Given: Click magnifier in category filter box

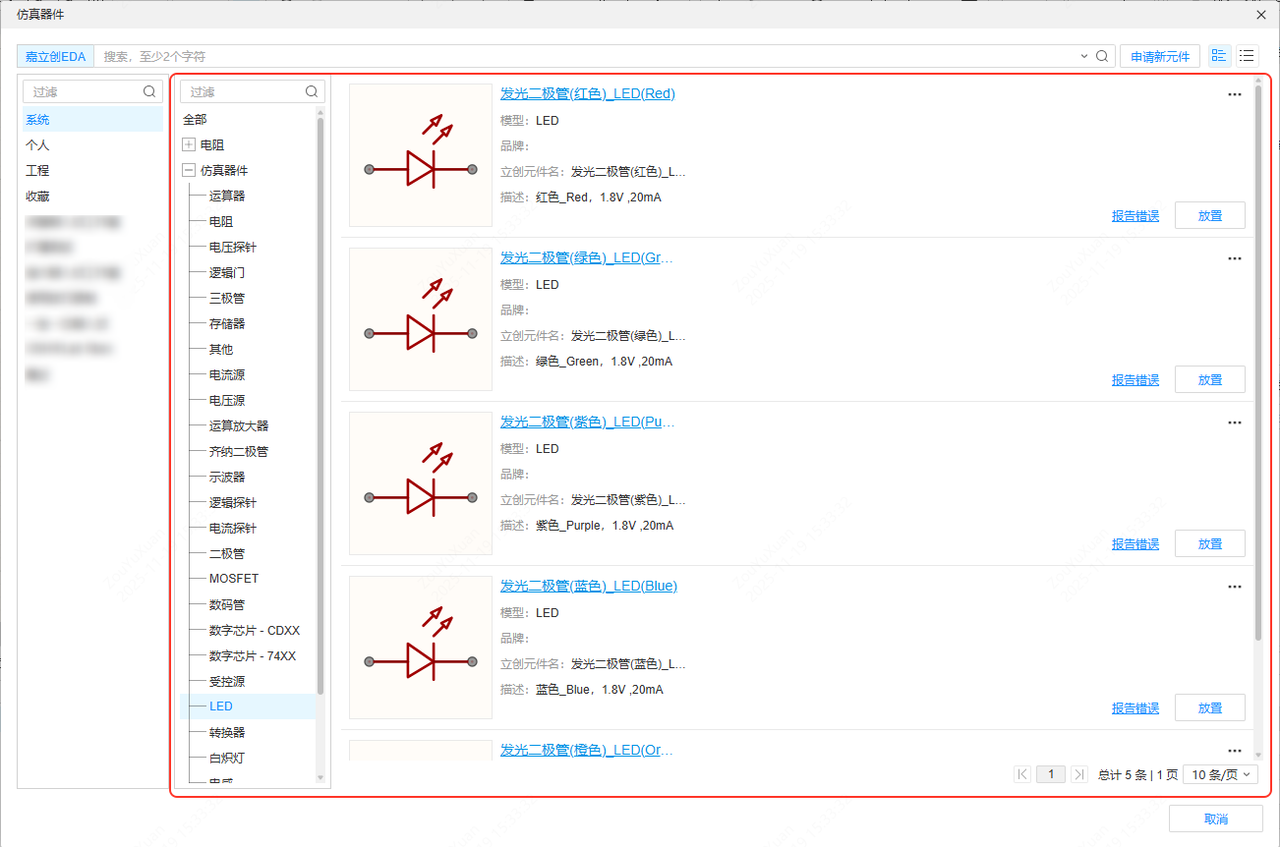Looking at the screenshot, I should (x=314, y=92).
